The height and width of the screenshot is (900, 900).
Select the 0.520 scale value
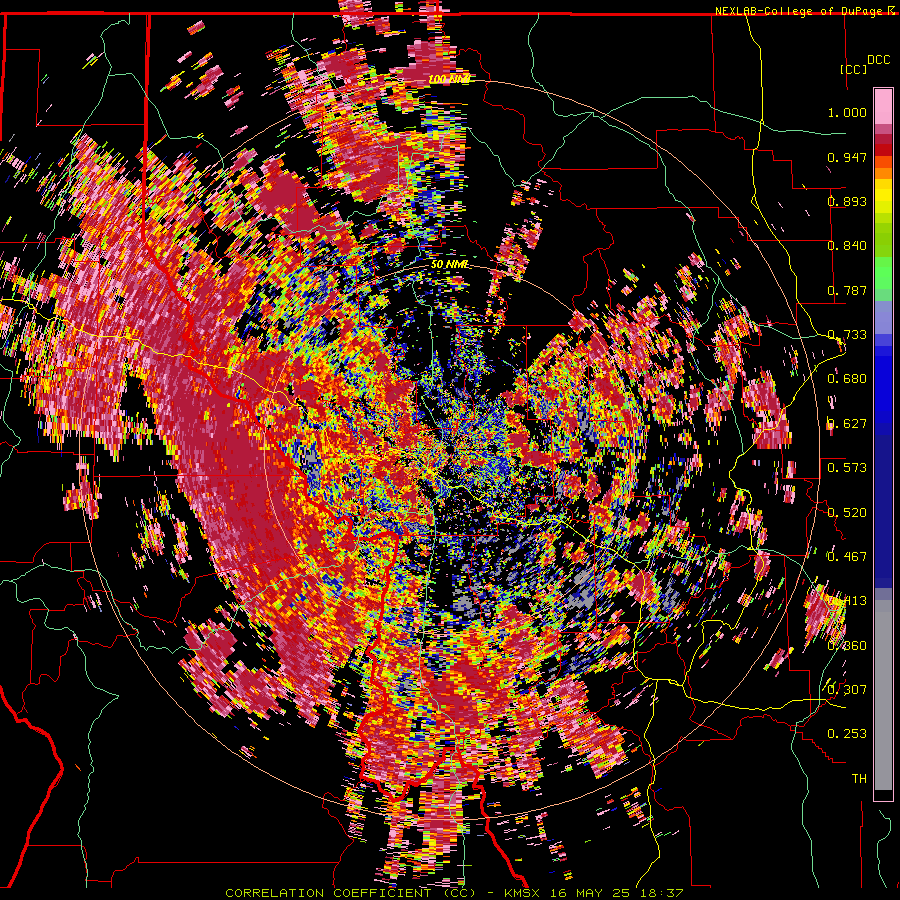pyautogui.click(x=847, y=513)
